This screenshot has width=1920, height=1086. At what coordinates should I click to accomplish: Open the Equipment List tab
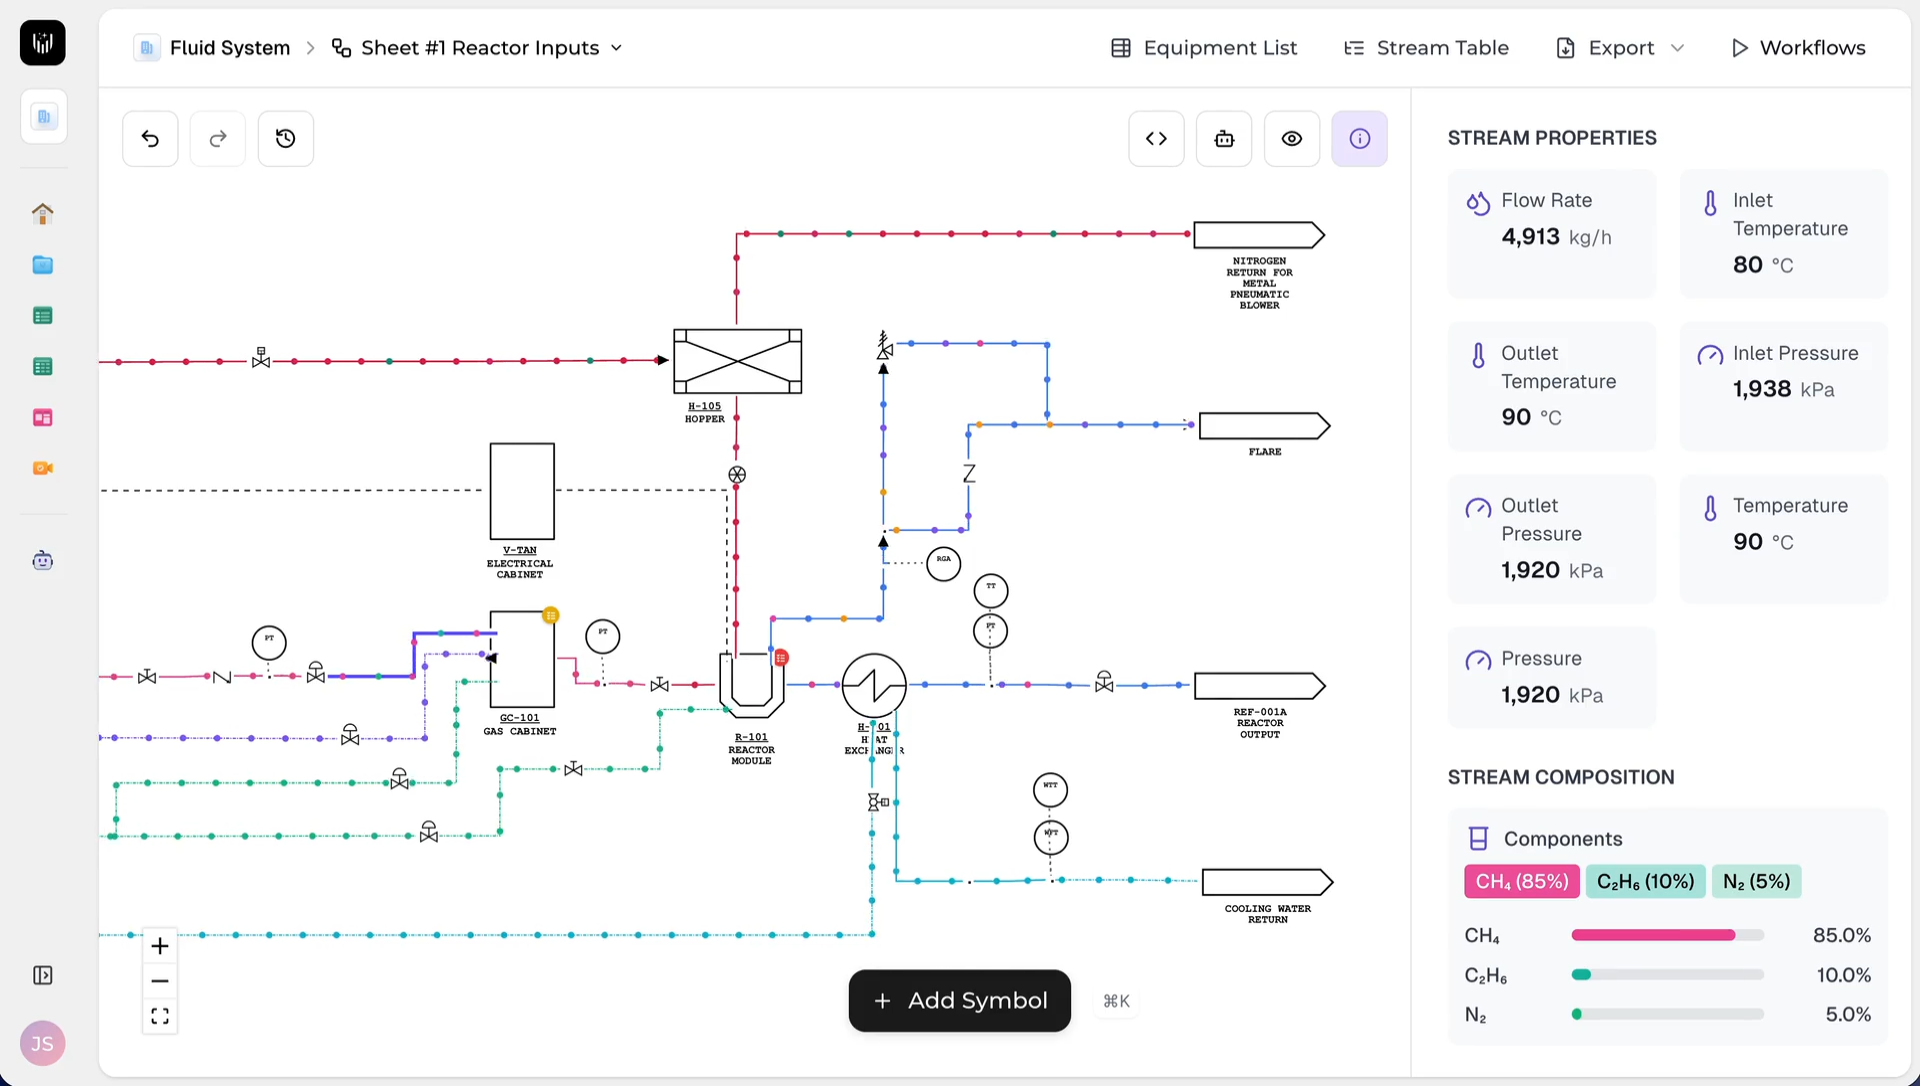[1204, 48]
